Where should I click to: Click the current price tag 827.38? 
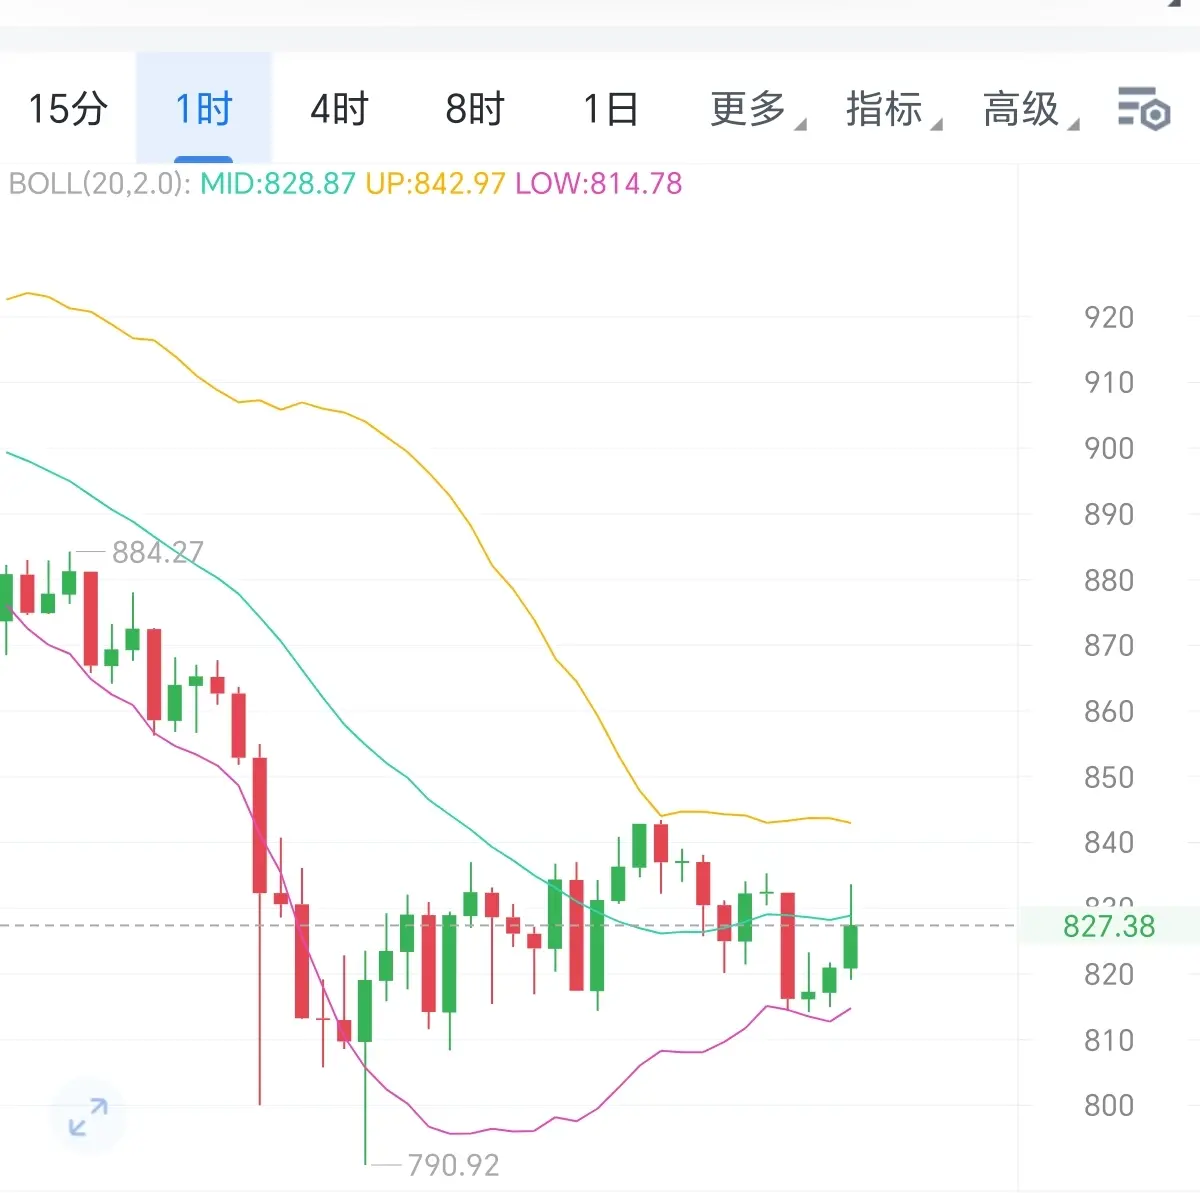[x=1109, y=926]
